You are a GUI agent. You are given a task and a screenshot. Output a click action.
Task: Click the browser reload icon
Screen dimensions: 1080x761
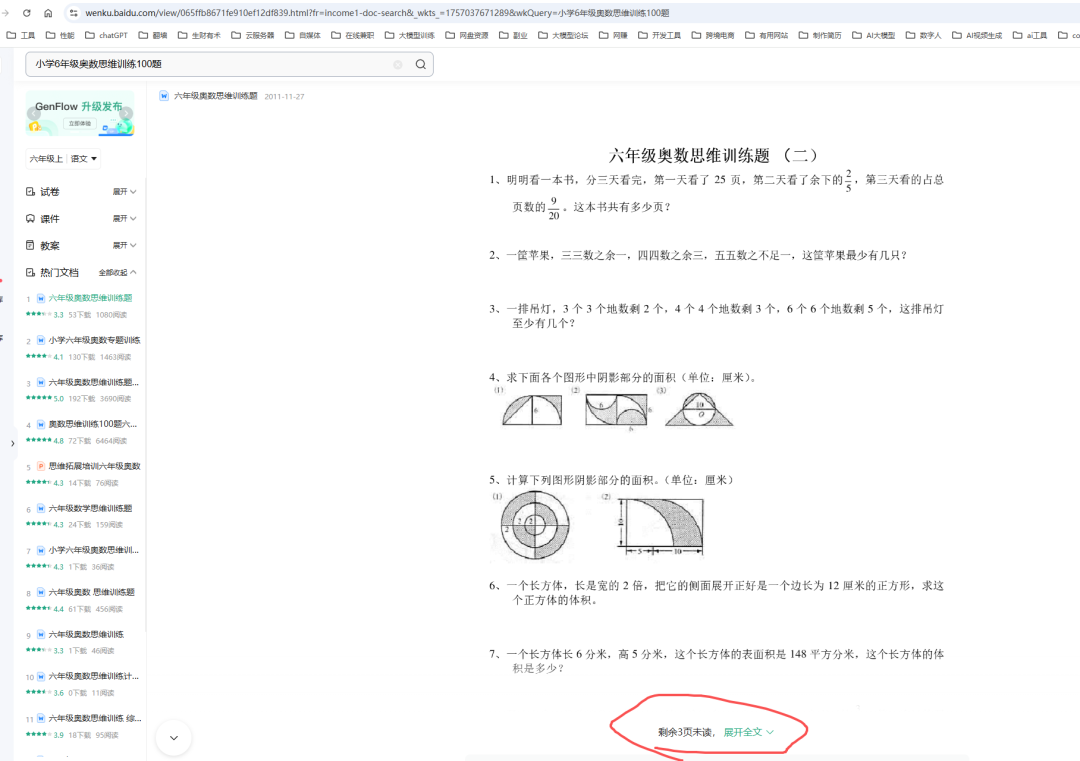coord(28,14)
